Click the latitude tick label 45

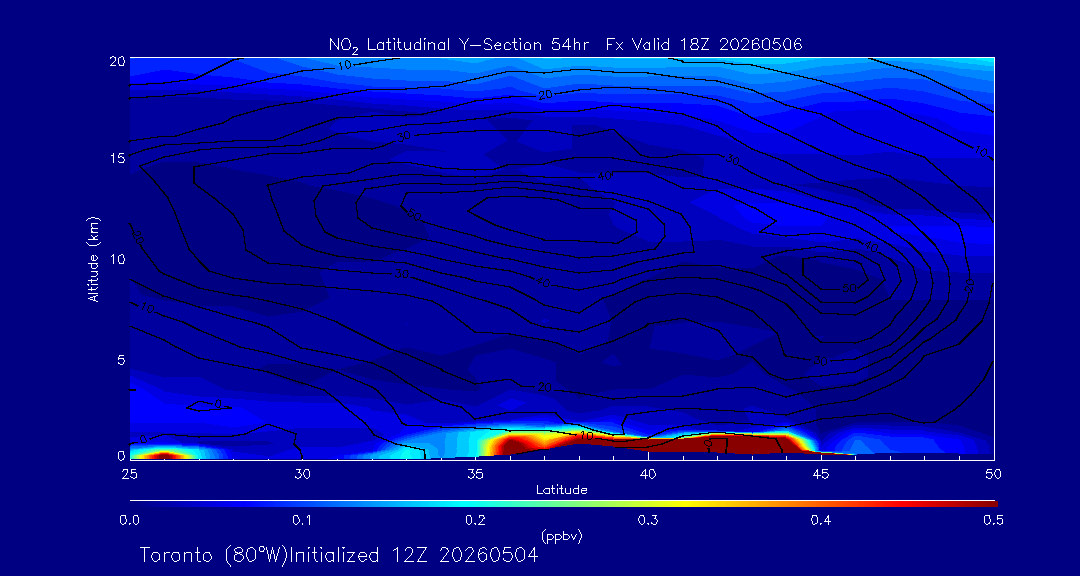(x=820, y=473)
